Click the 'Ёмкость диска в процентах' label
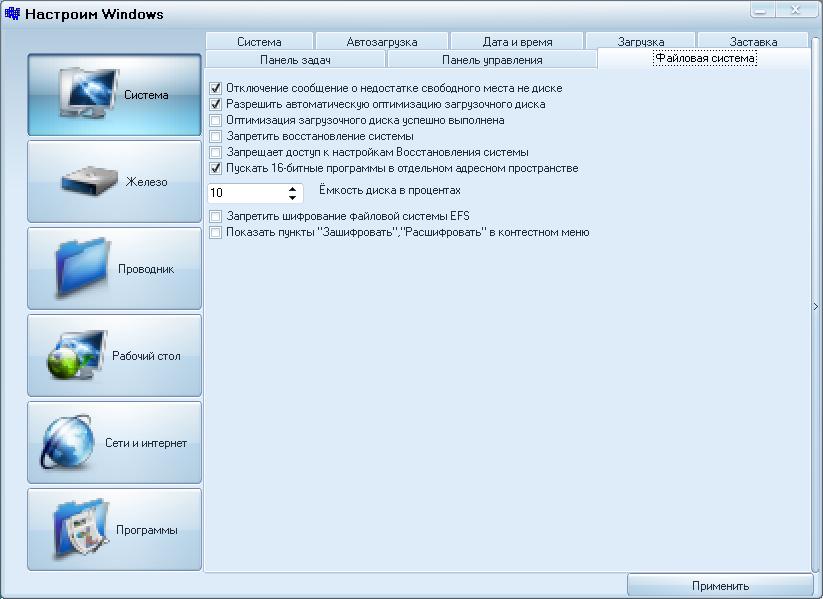Screen dimensions: 823x599 click(x=389, y=190)
